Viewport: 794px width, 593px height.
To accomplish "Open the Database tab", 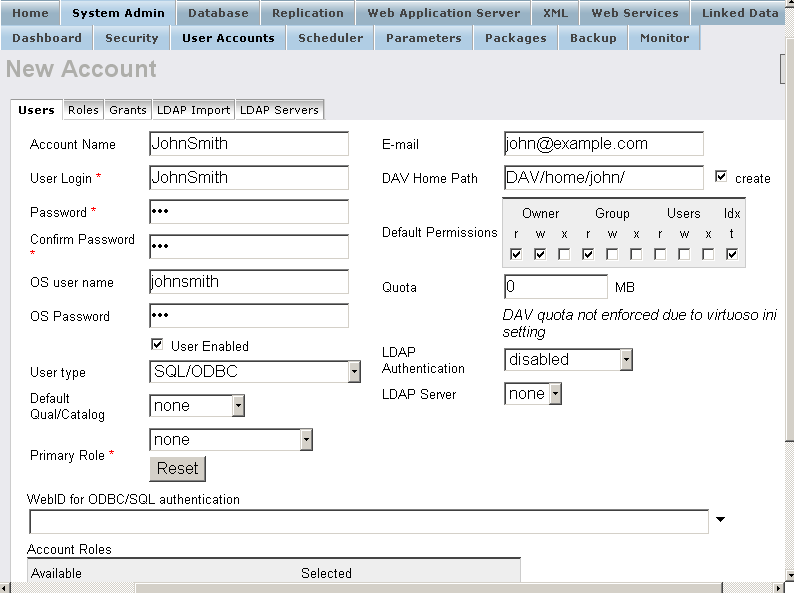I will tap(218, 13).
